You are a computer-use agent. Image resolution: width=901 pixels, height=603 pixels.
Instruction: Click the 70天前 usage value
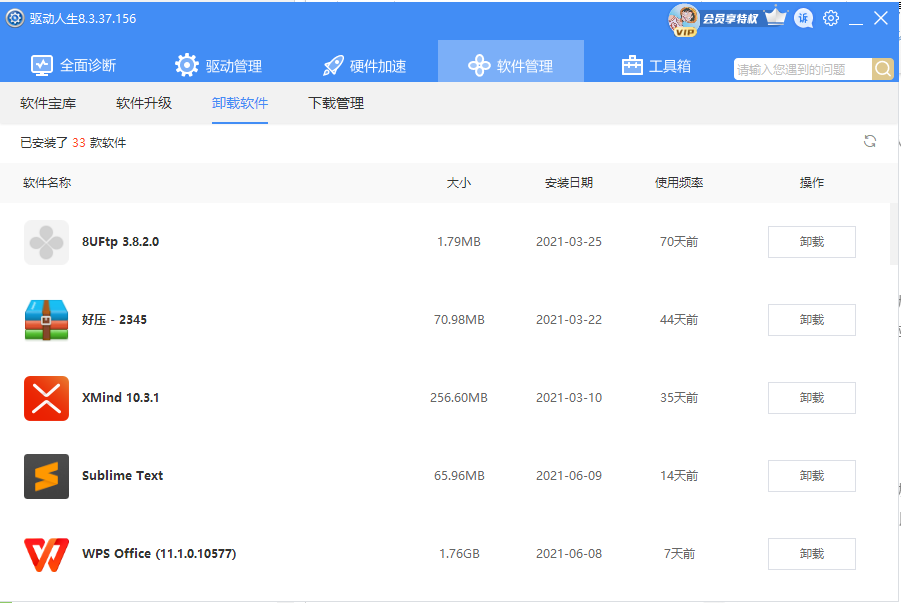click(x=679, y=242)
